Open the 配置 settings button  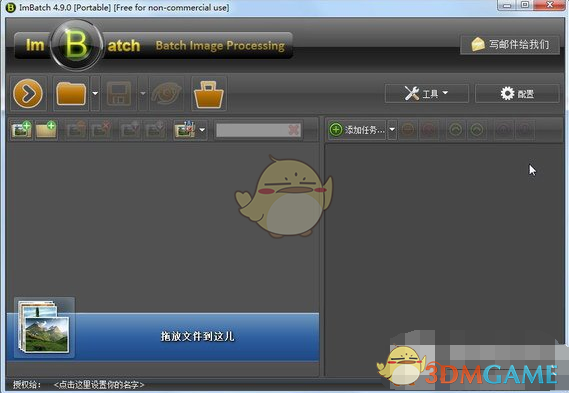click(x=517, y=94)
